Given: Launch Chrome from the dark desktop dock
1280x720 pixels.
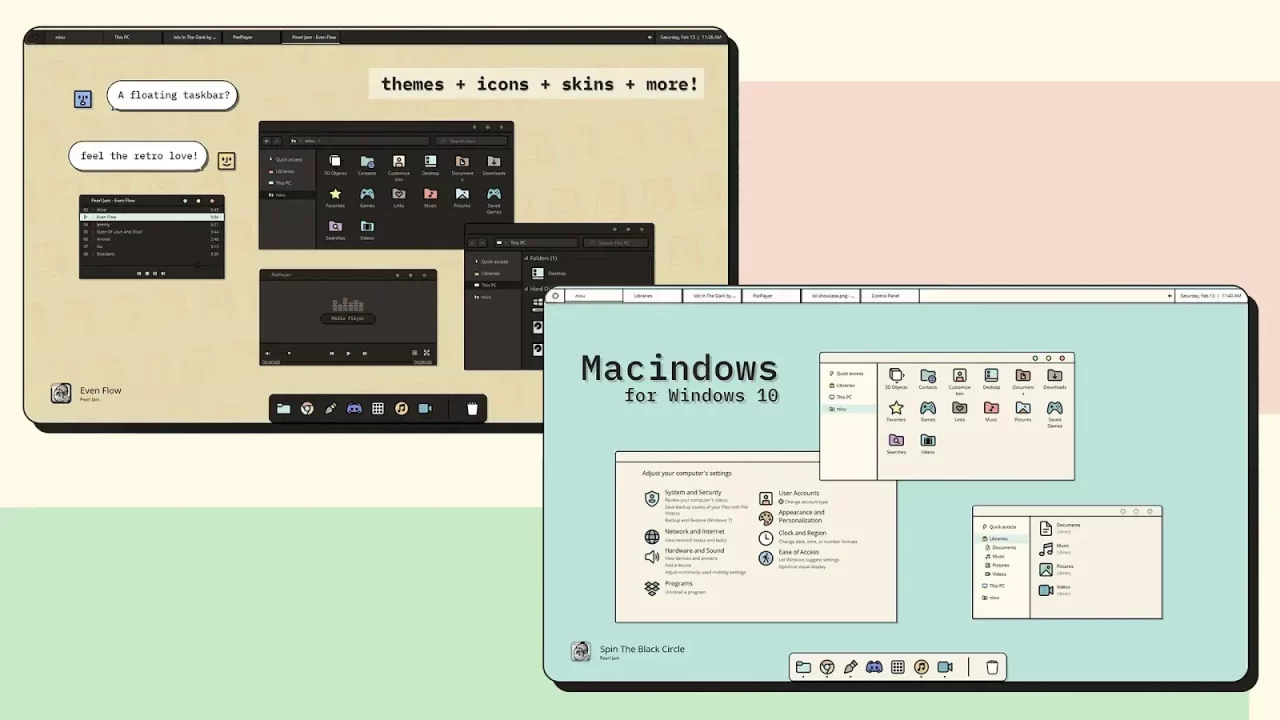Looking at the screenshot, I should pos(307,409).
